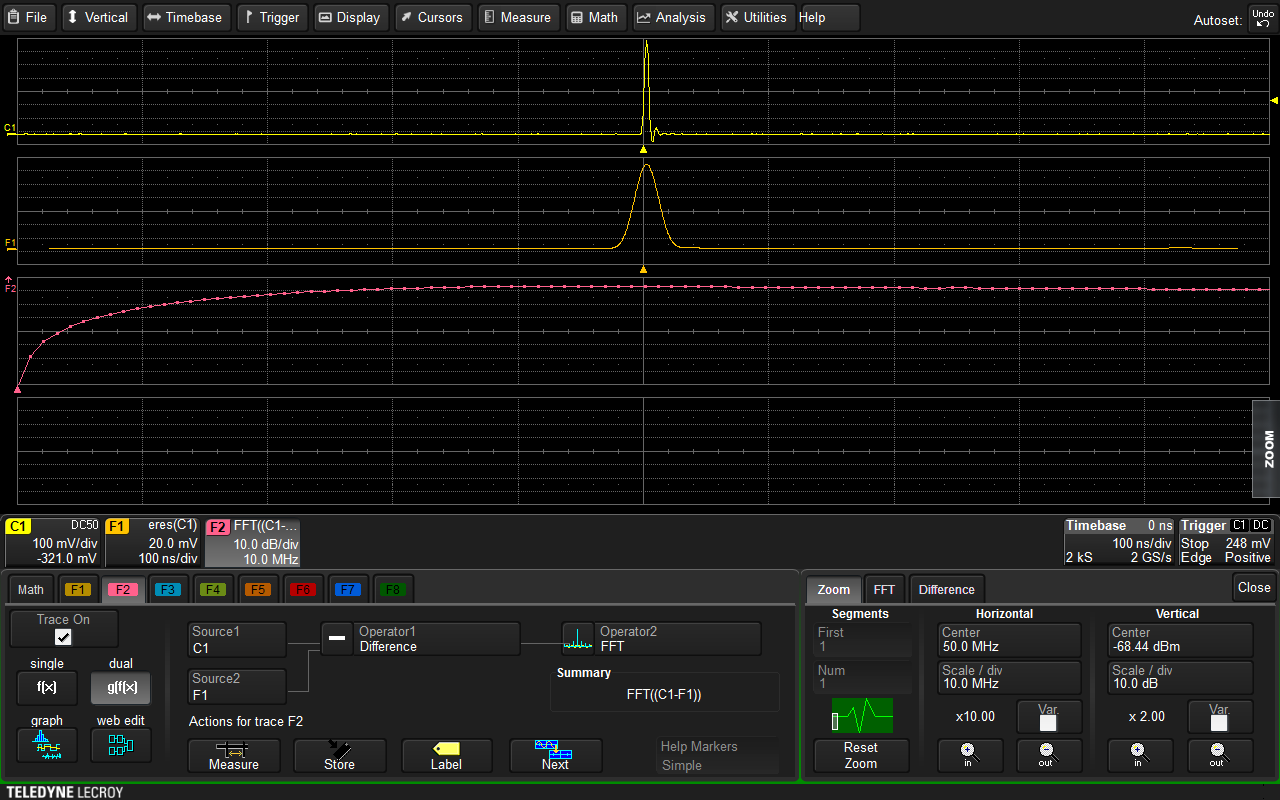Edit the Segments Num field
Viewport: 1280px width, 800px height.
pyautogui.click(x=863, y=678)
